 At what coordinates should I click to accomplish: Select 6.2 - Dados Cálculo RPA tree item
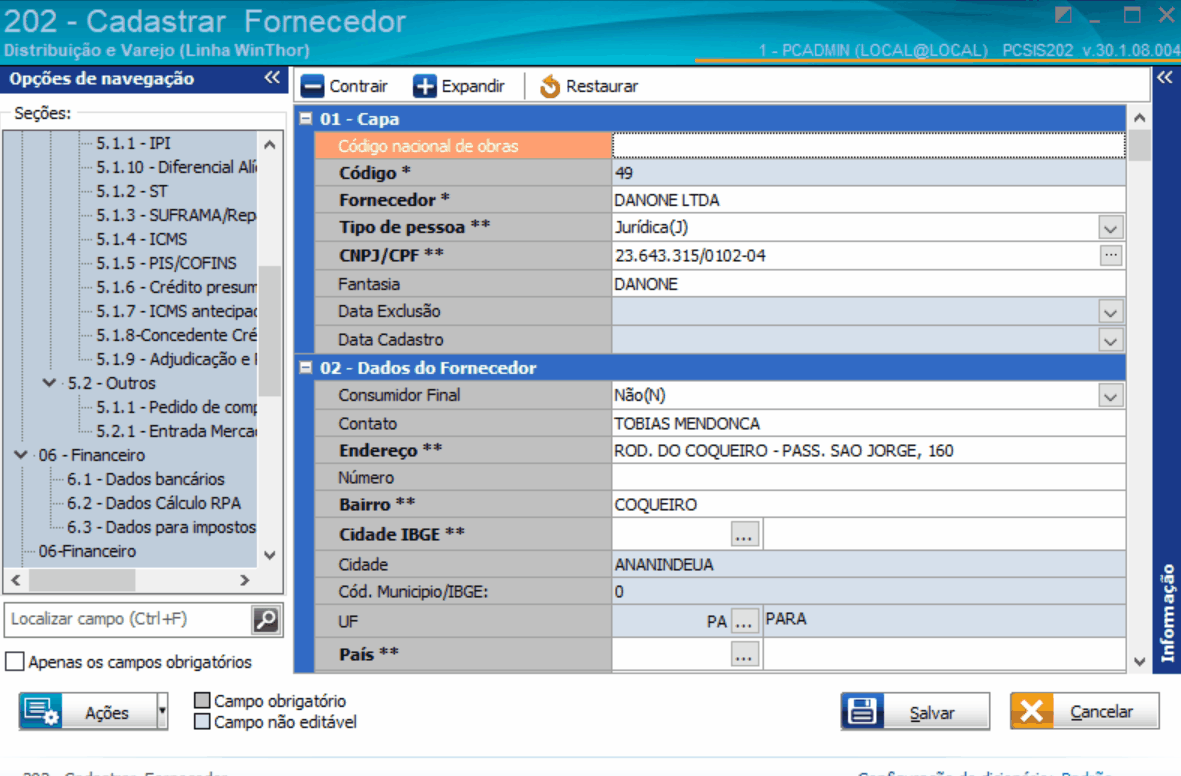pos(154,503)
